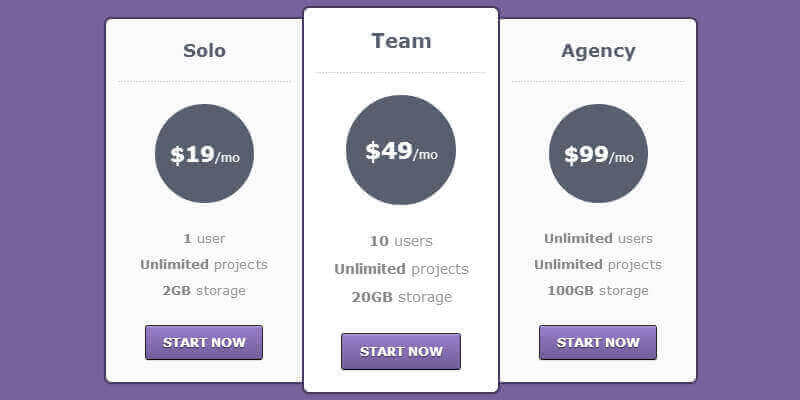Select the $49/mo price badge

click(x=401, y=150)
